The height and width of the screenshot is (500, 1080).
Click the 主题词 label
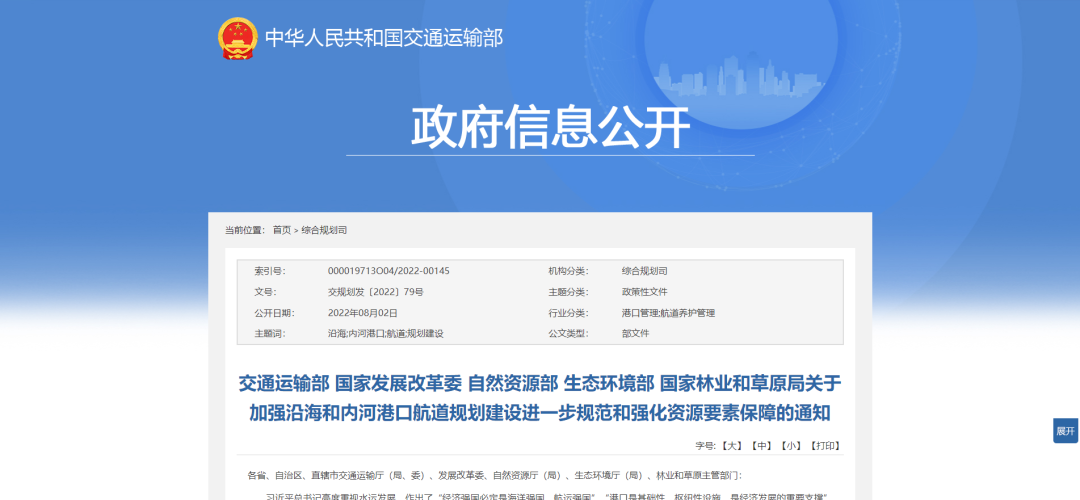[x=269, y=333]
